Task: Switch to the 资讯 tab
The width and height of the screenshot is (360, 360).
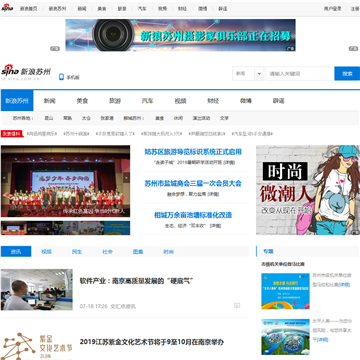Action: 16,252
